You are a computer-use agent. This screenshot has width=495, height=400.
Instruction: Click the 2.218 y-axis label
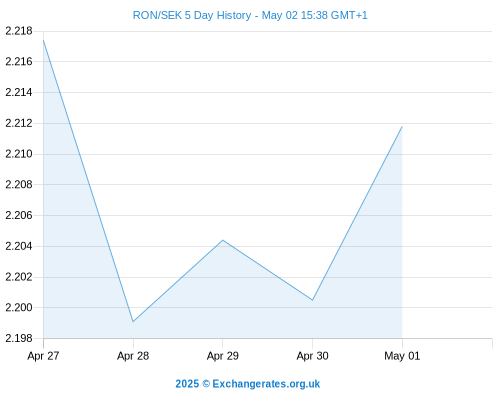pyautogui.click(x=19, y=31)
